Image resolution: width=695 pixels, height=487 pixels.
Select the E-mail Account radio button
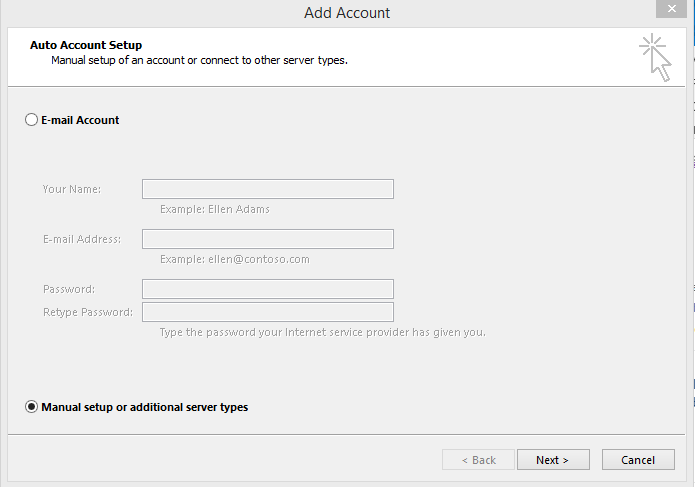pyautogui.click(x=32, y=120)
